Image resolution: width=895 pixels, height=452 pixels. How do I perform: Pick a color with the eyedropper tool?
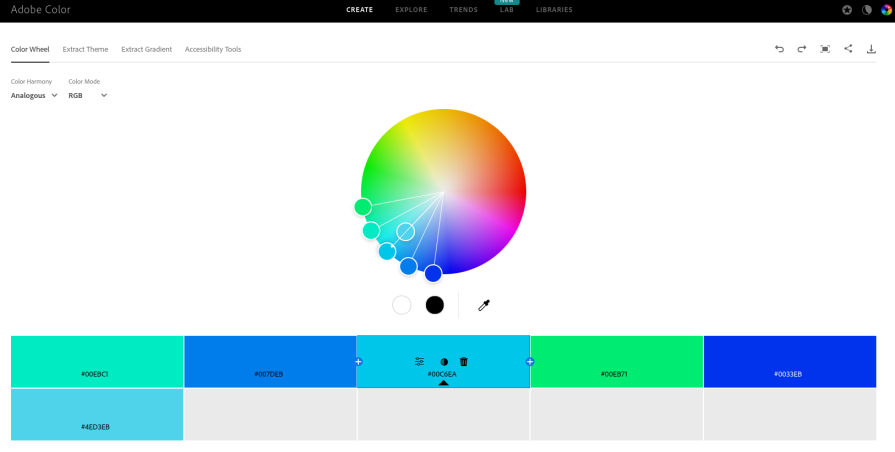click(x=484, y=305)
